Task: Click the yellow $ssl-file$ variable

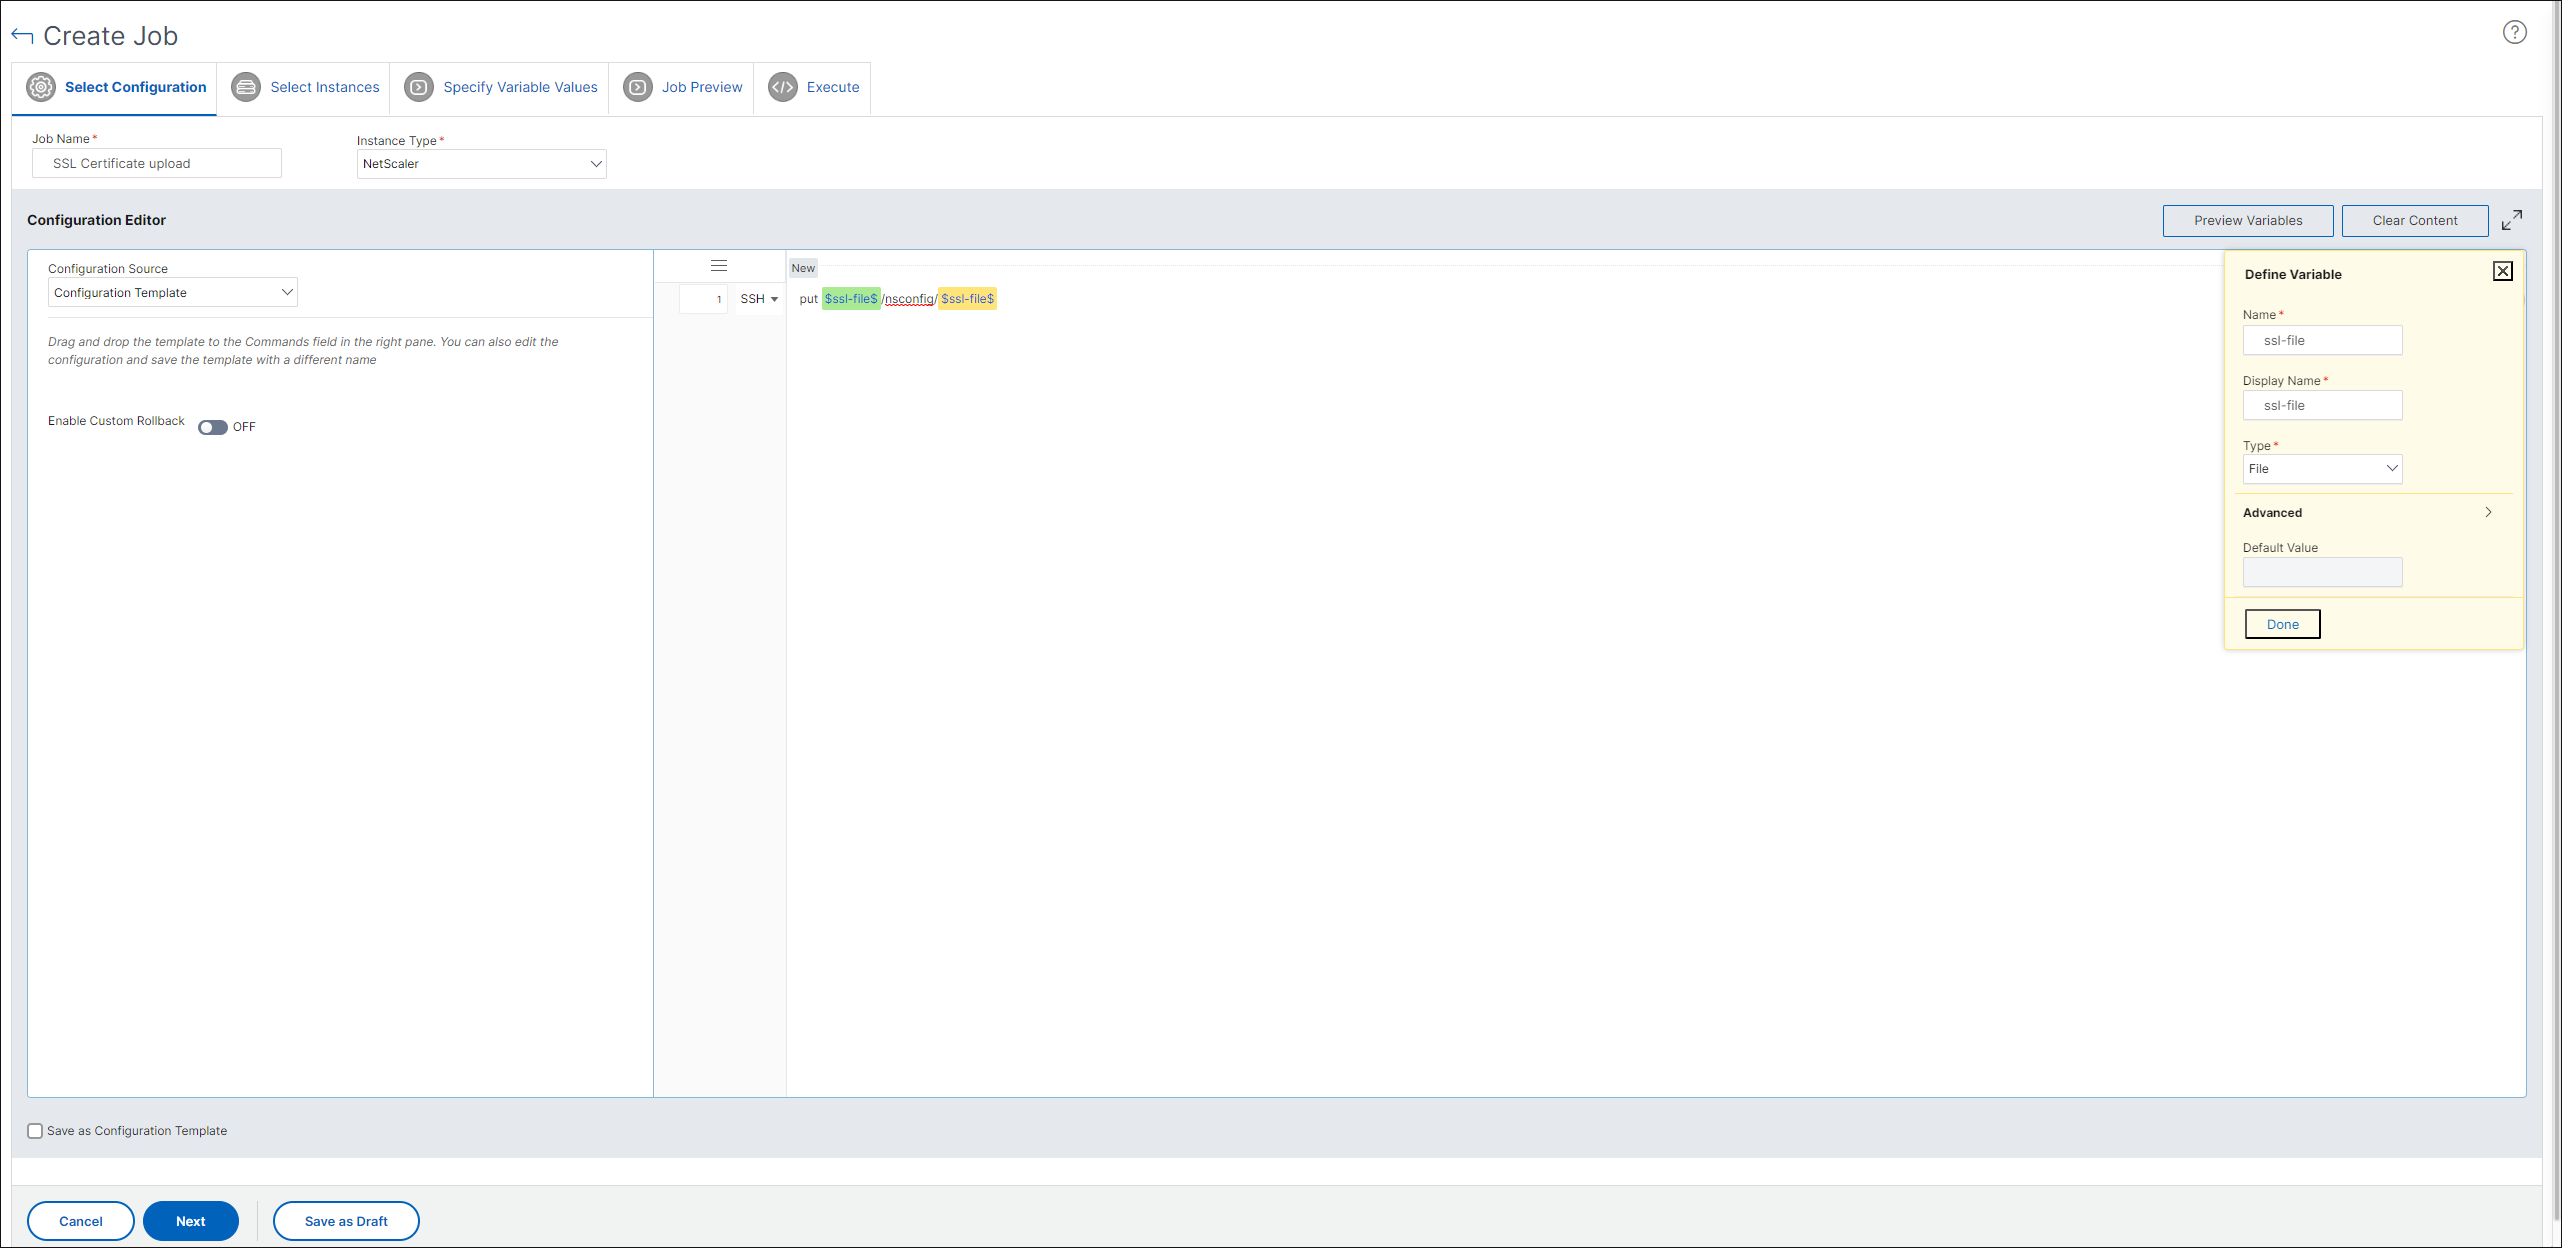Action: (967, 299)
